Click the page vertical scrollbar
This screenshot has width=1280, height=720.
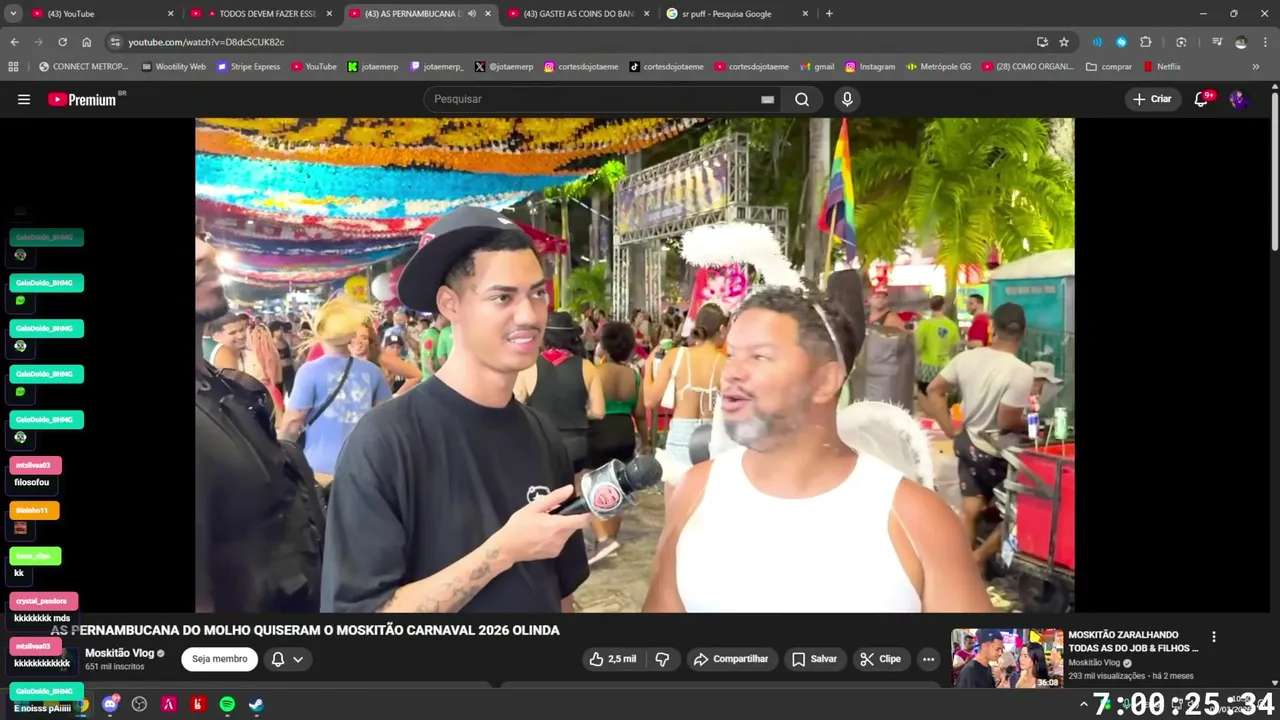pyautogui.click(x=1275, y=170)
